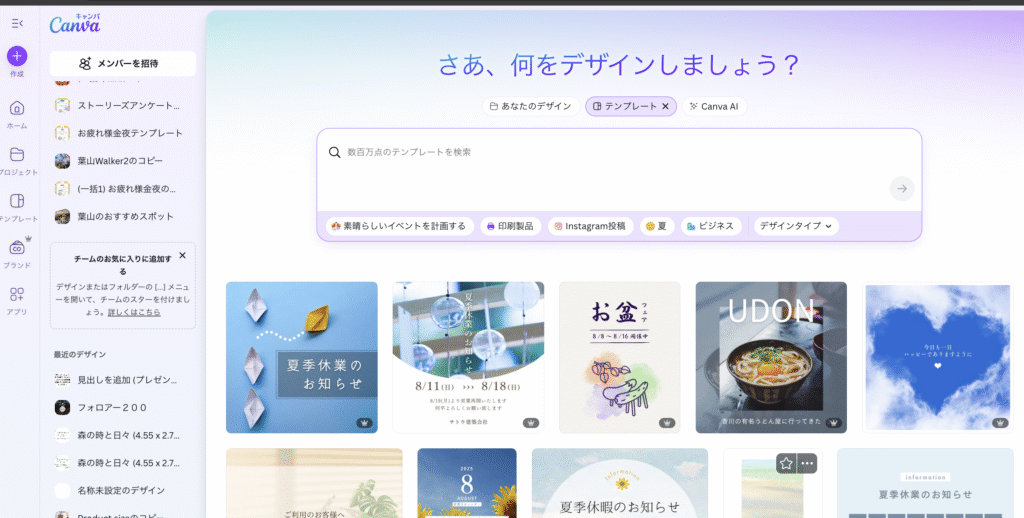1024x518 pixels.
Task: Click the crown badge on origami boat template
Action: point(364,423)
